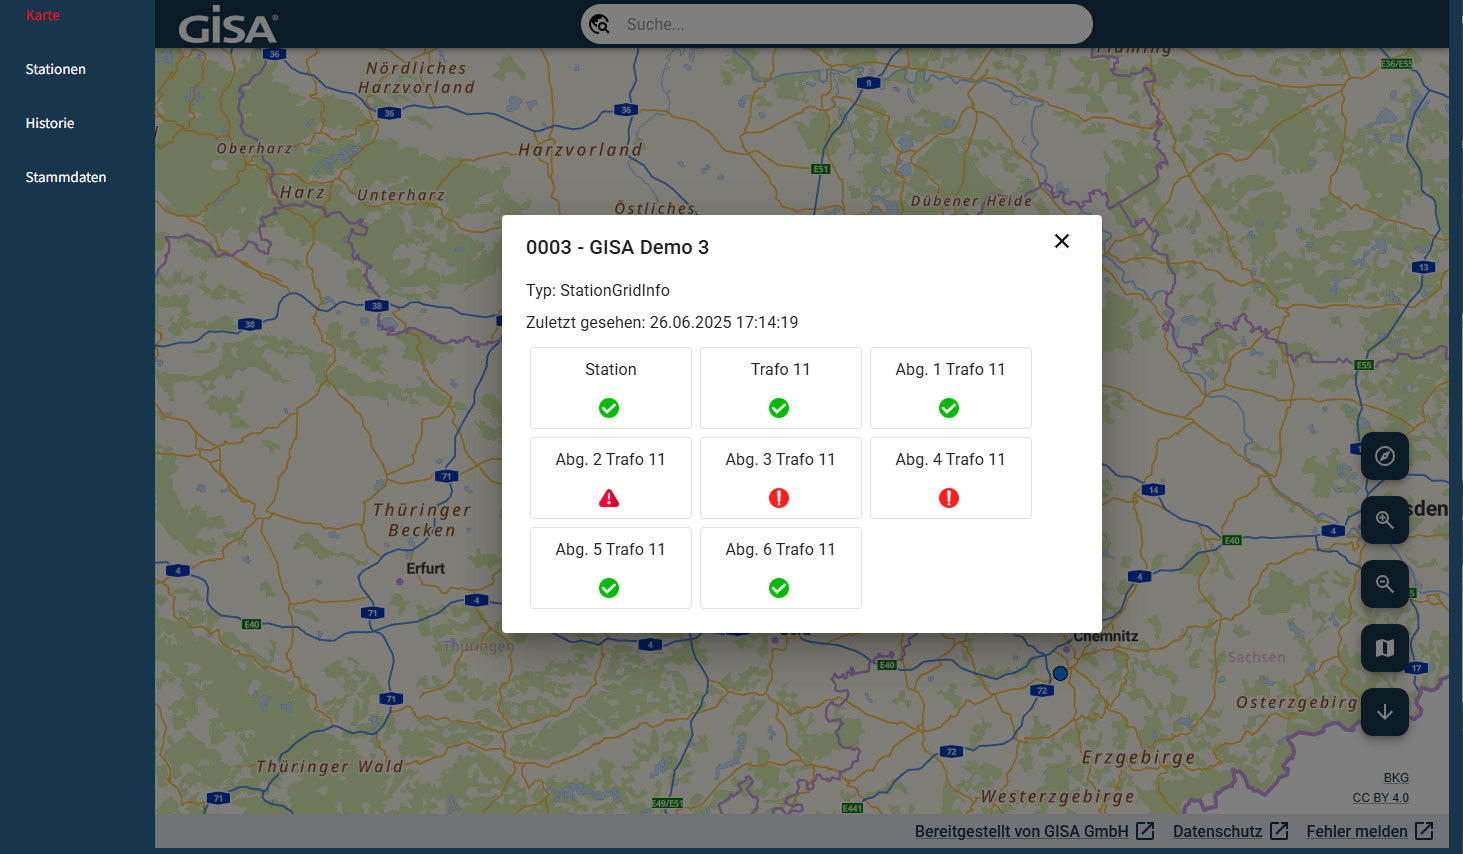Open Historie from the sidebar
Image resolution: width=1463 pixels, height=854 pixels.
[50, 123]
